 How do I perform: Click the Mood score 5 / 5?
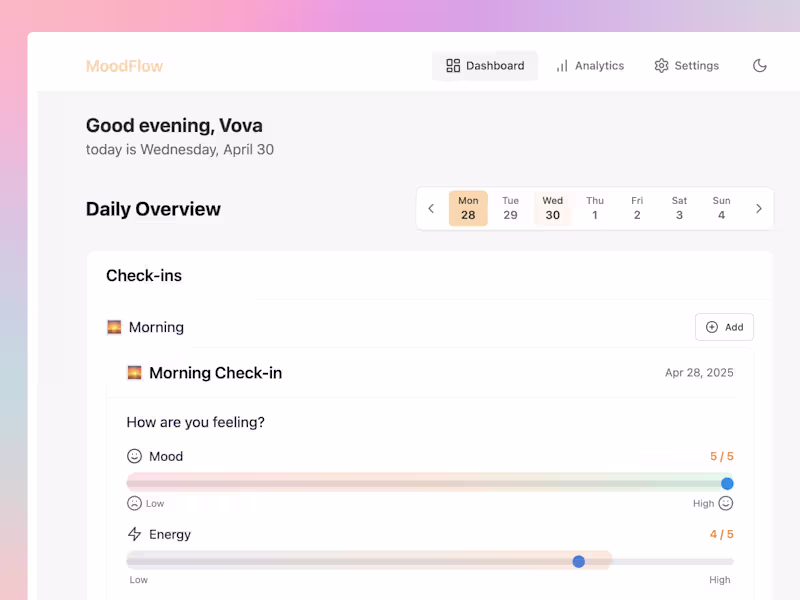[721, 456]
